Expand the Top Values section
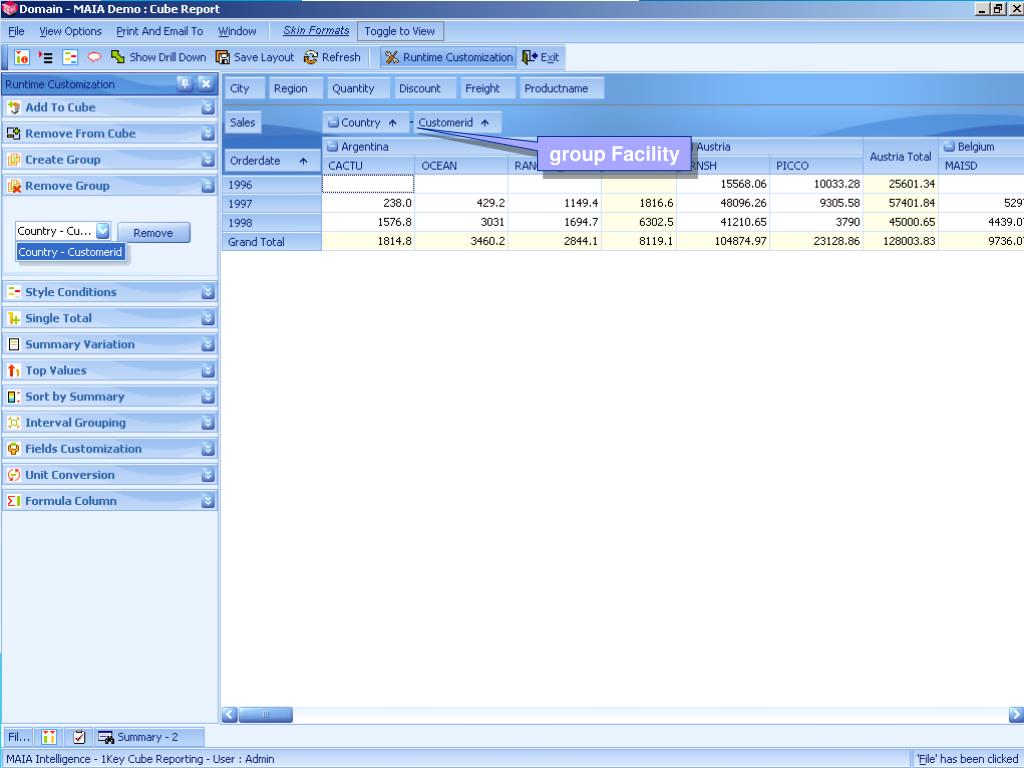1024x768 pixels. click(208, 371)
